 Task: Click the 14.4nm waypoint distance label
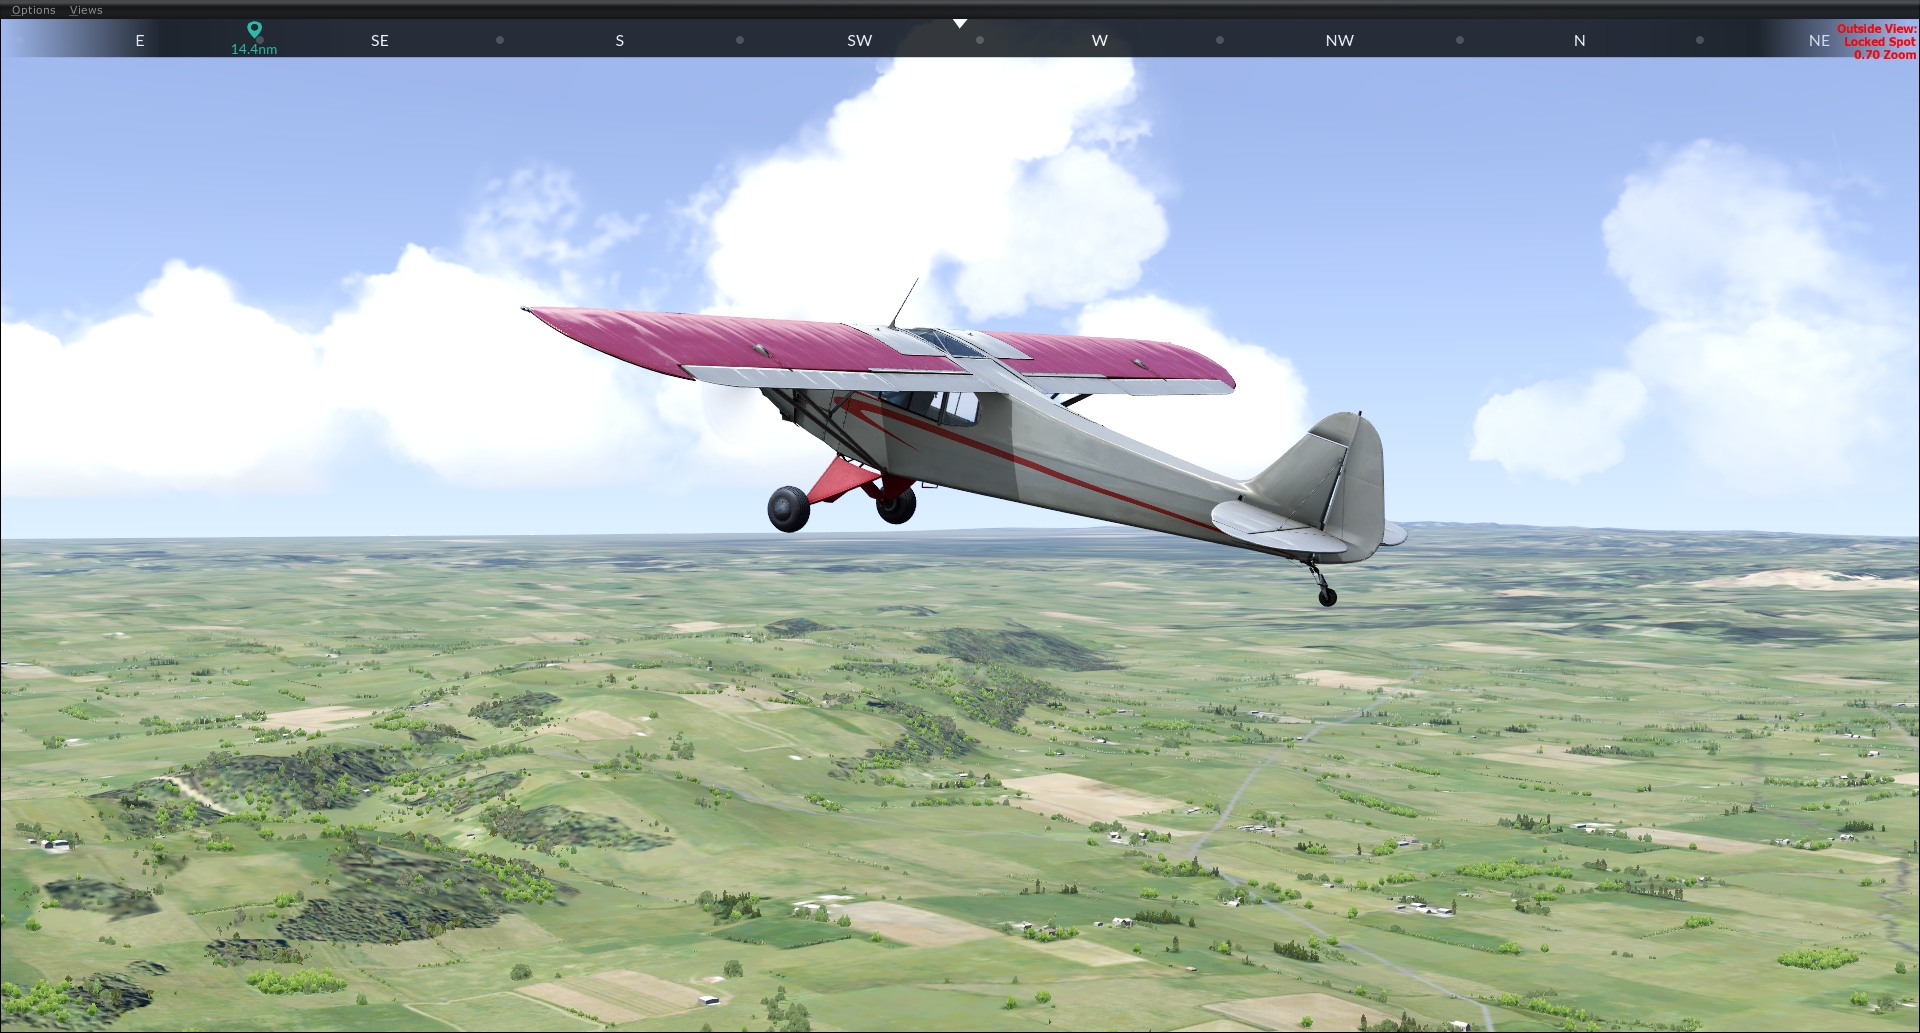pos(254,49)
